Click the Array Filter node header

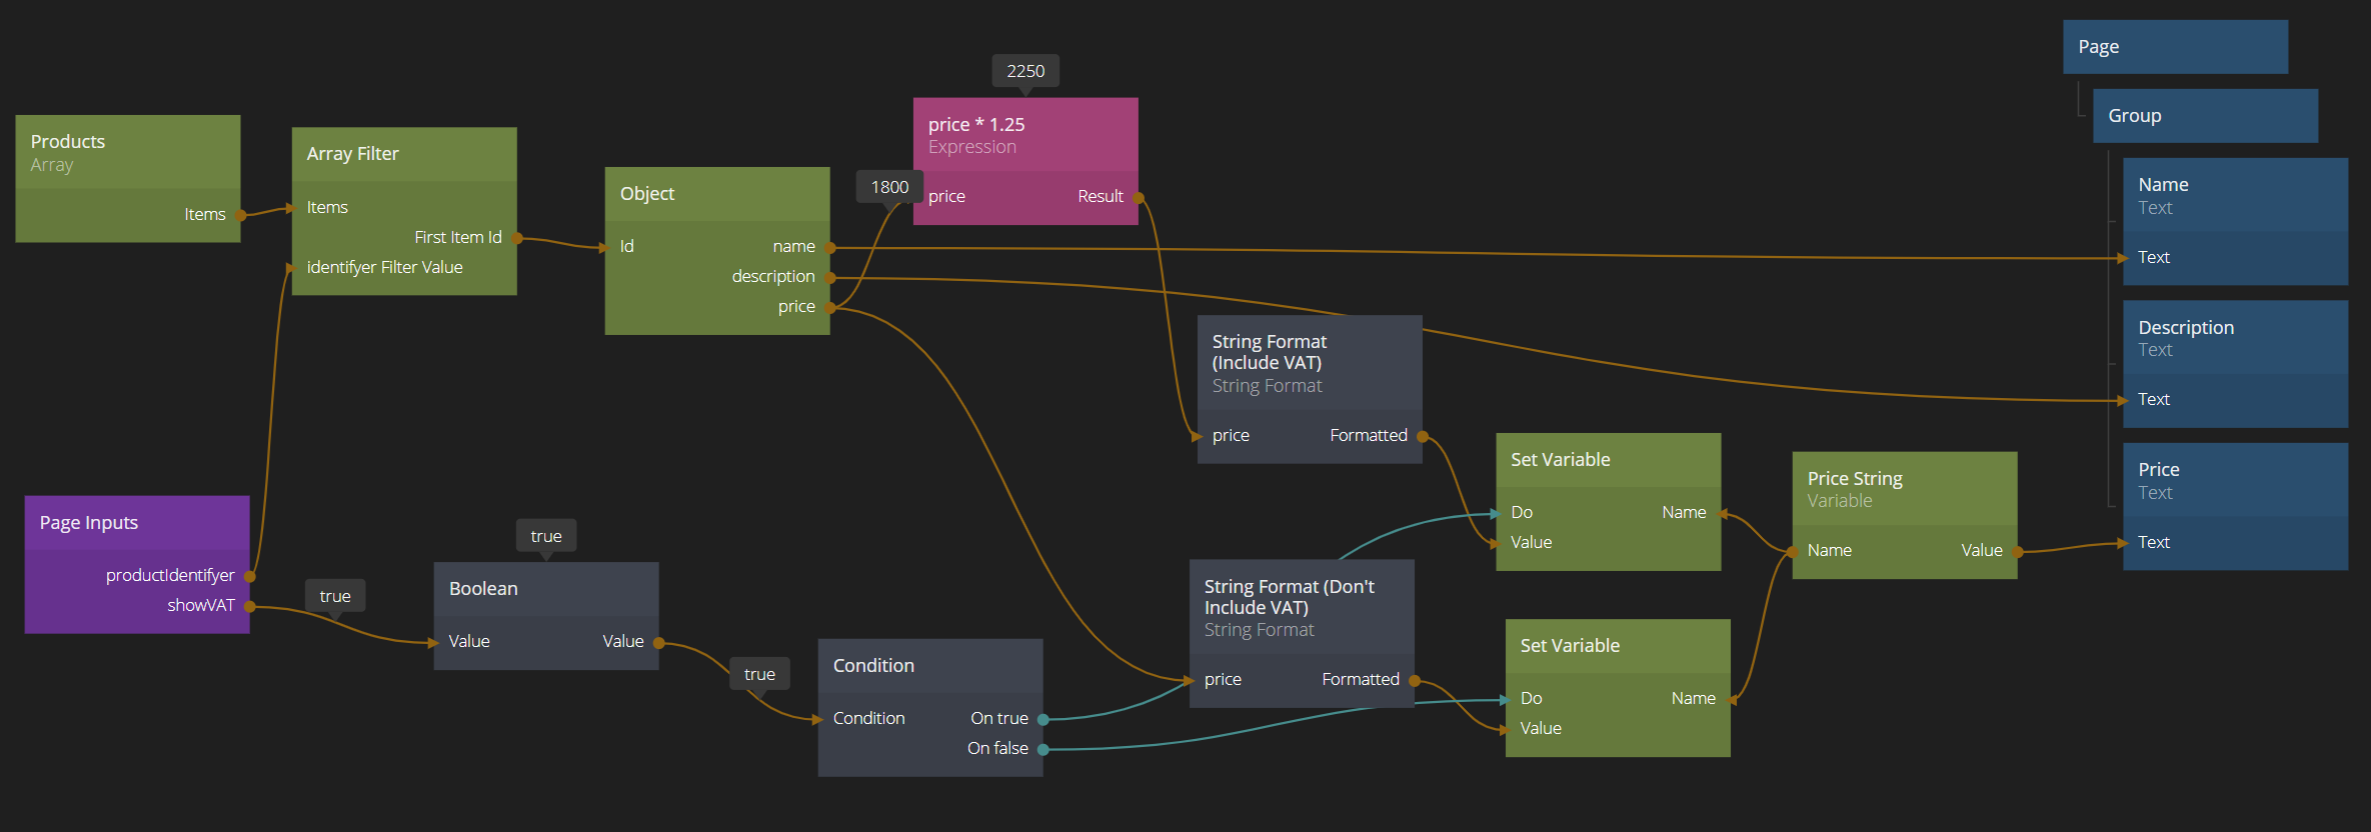pyautogui.click(x=403, y=154)
